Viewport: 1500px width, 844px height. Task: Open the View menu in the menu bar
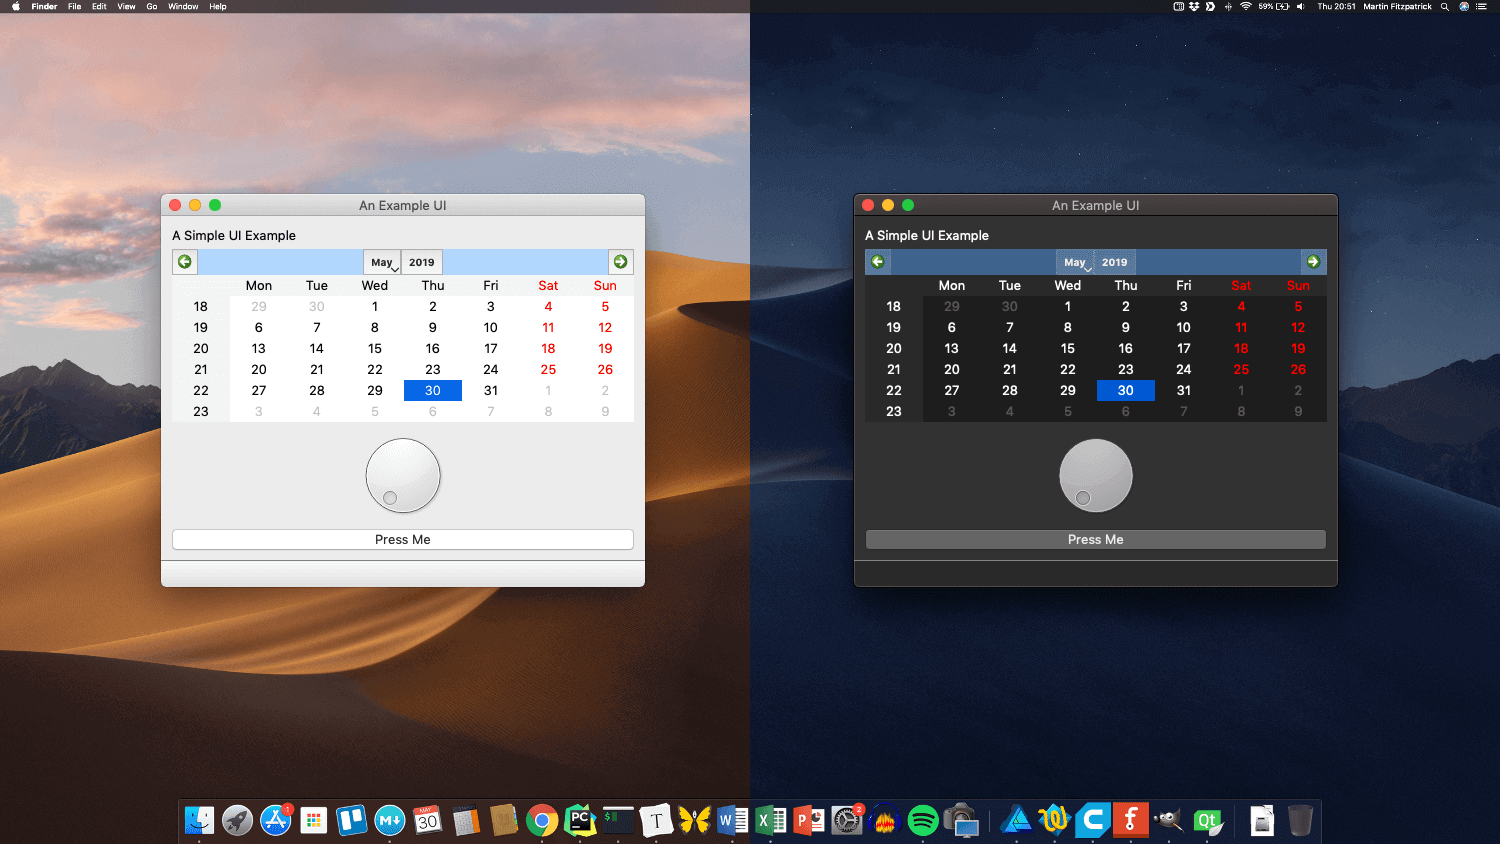coord(125,6)
